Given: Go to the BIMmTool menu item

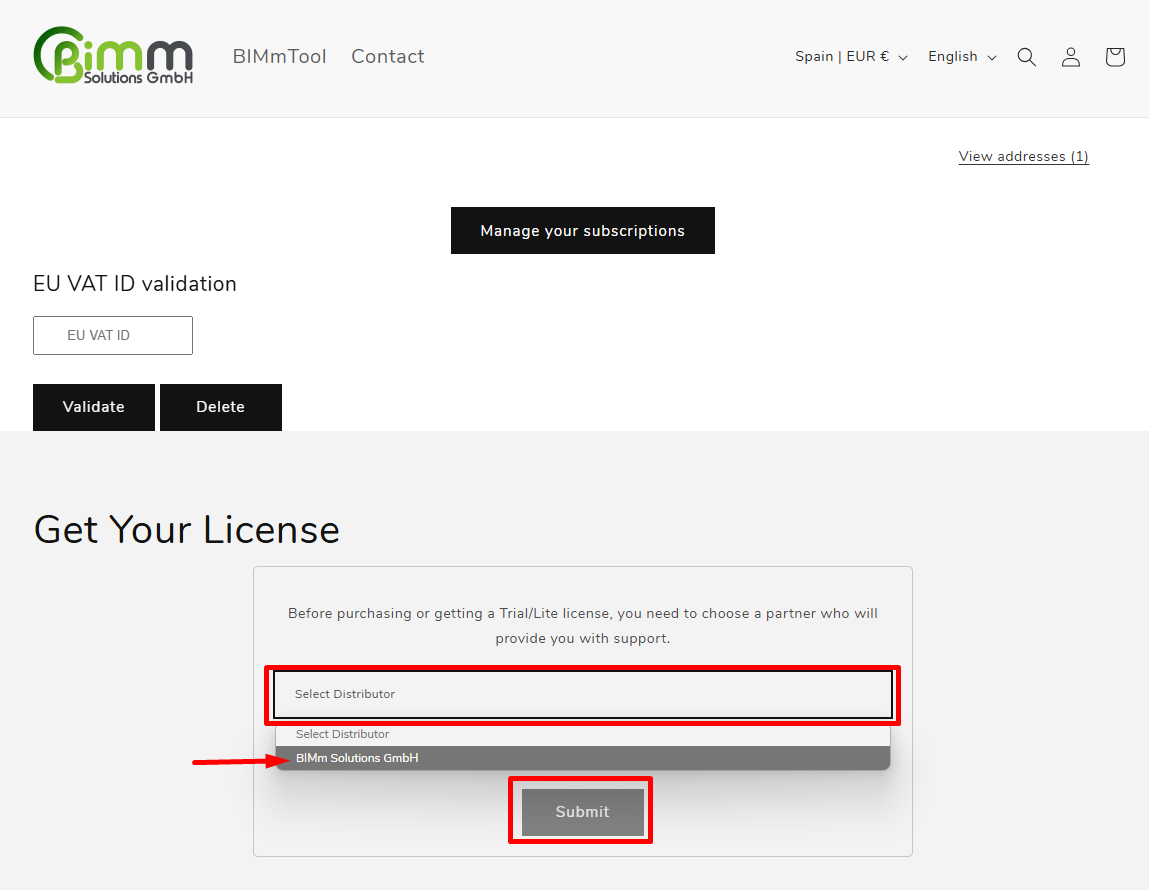Looking at the screenshot, I should point(279,57).
